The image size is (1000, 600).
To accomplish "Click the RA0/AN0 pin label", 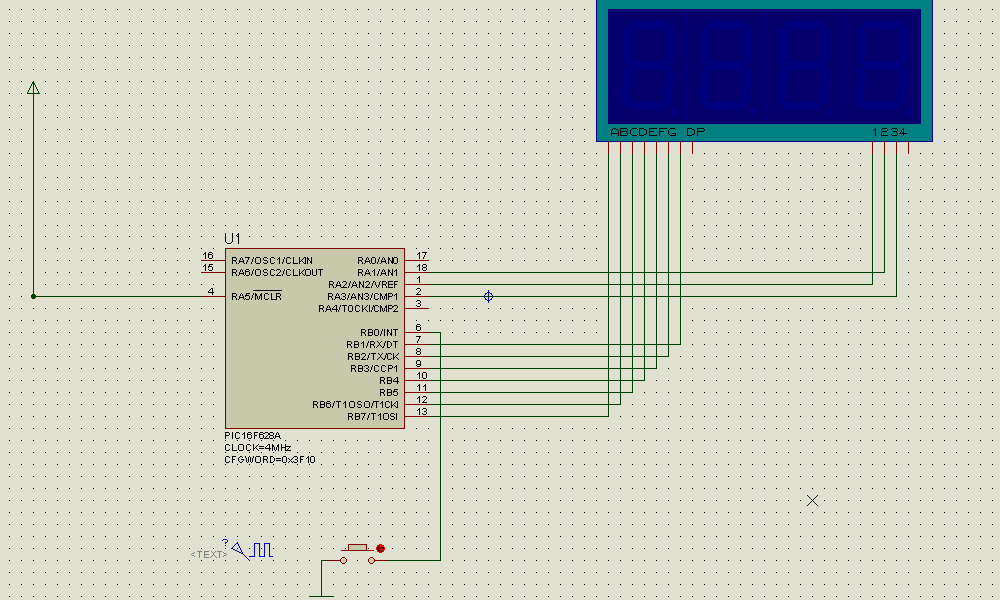I will 378,261.
